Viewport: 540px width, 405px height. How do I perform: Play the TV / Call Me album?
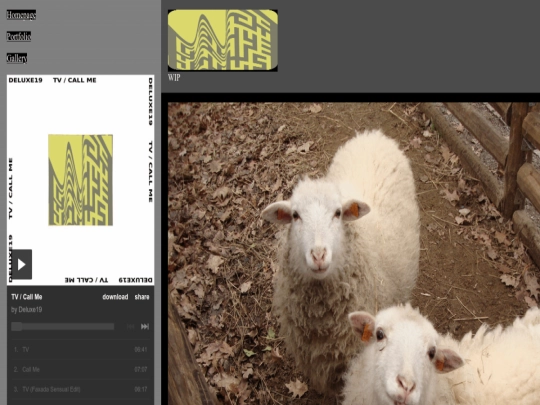tap(20, 264)
